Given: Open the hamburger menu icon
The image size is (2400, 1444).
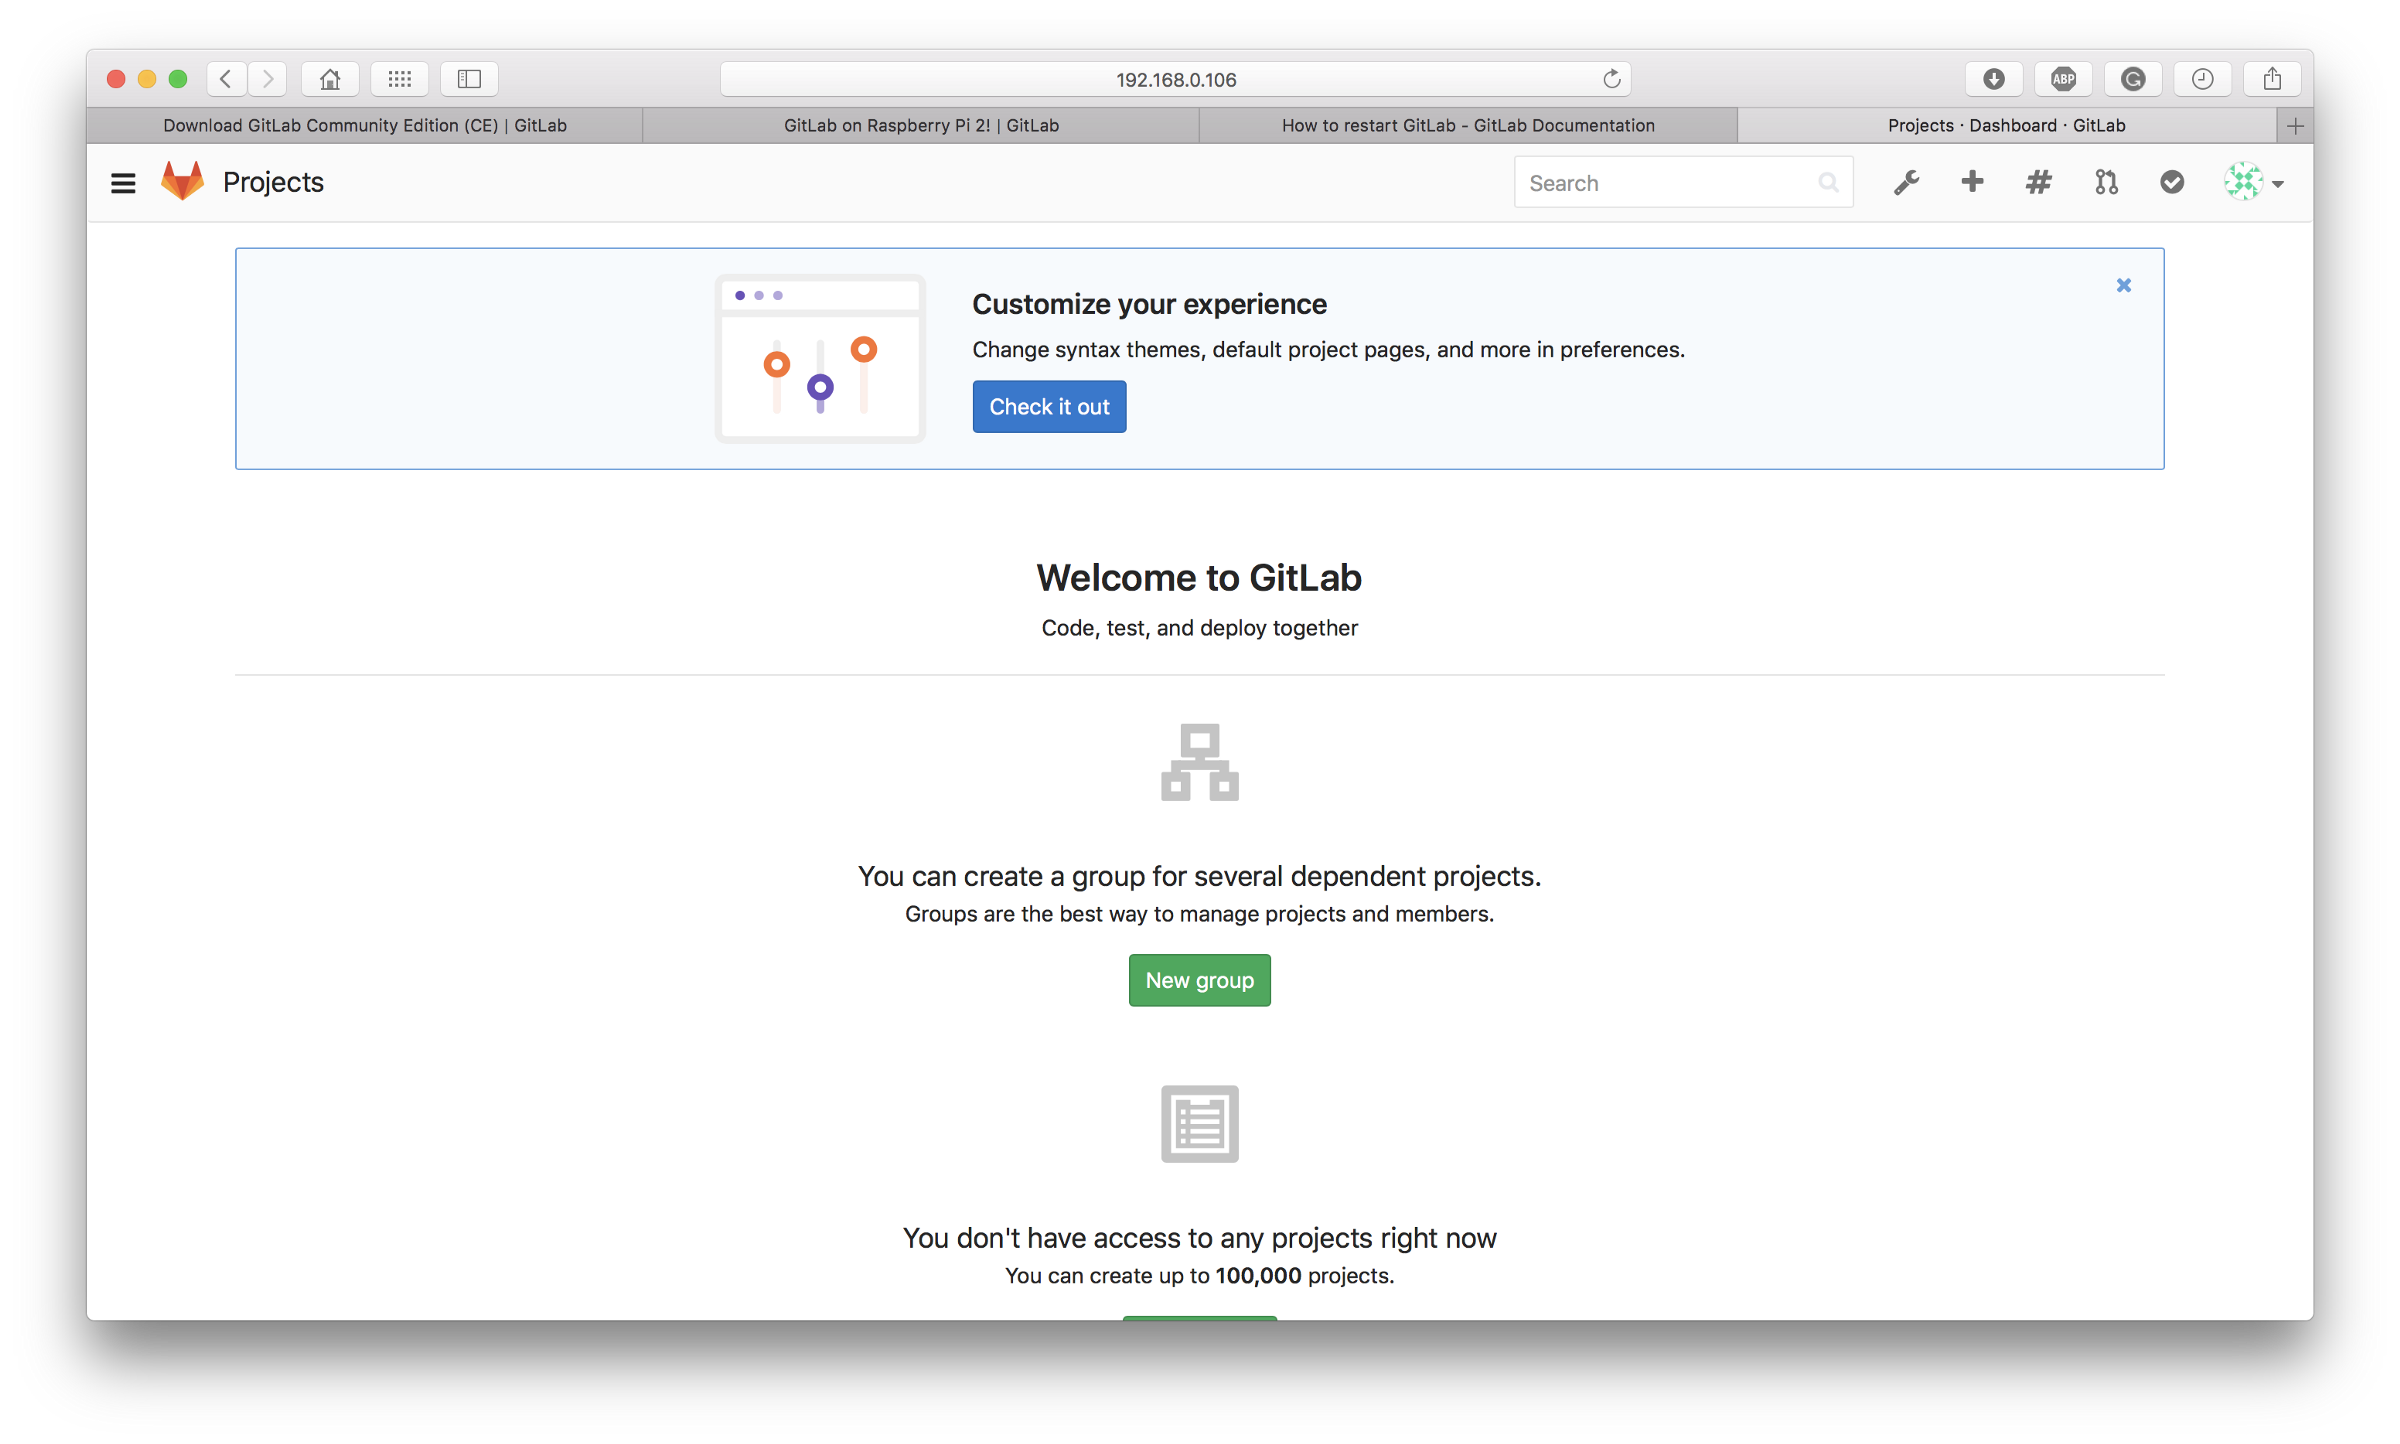Looking at the screenshot, I should [x=122, y=182].
